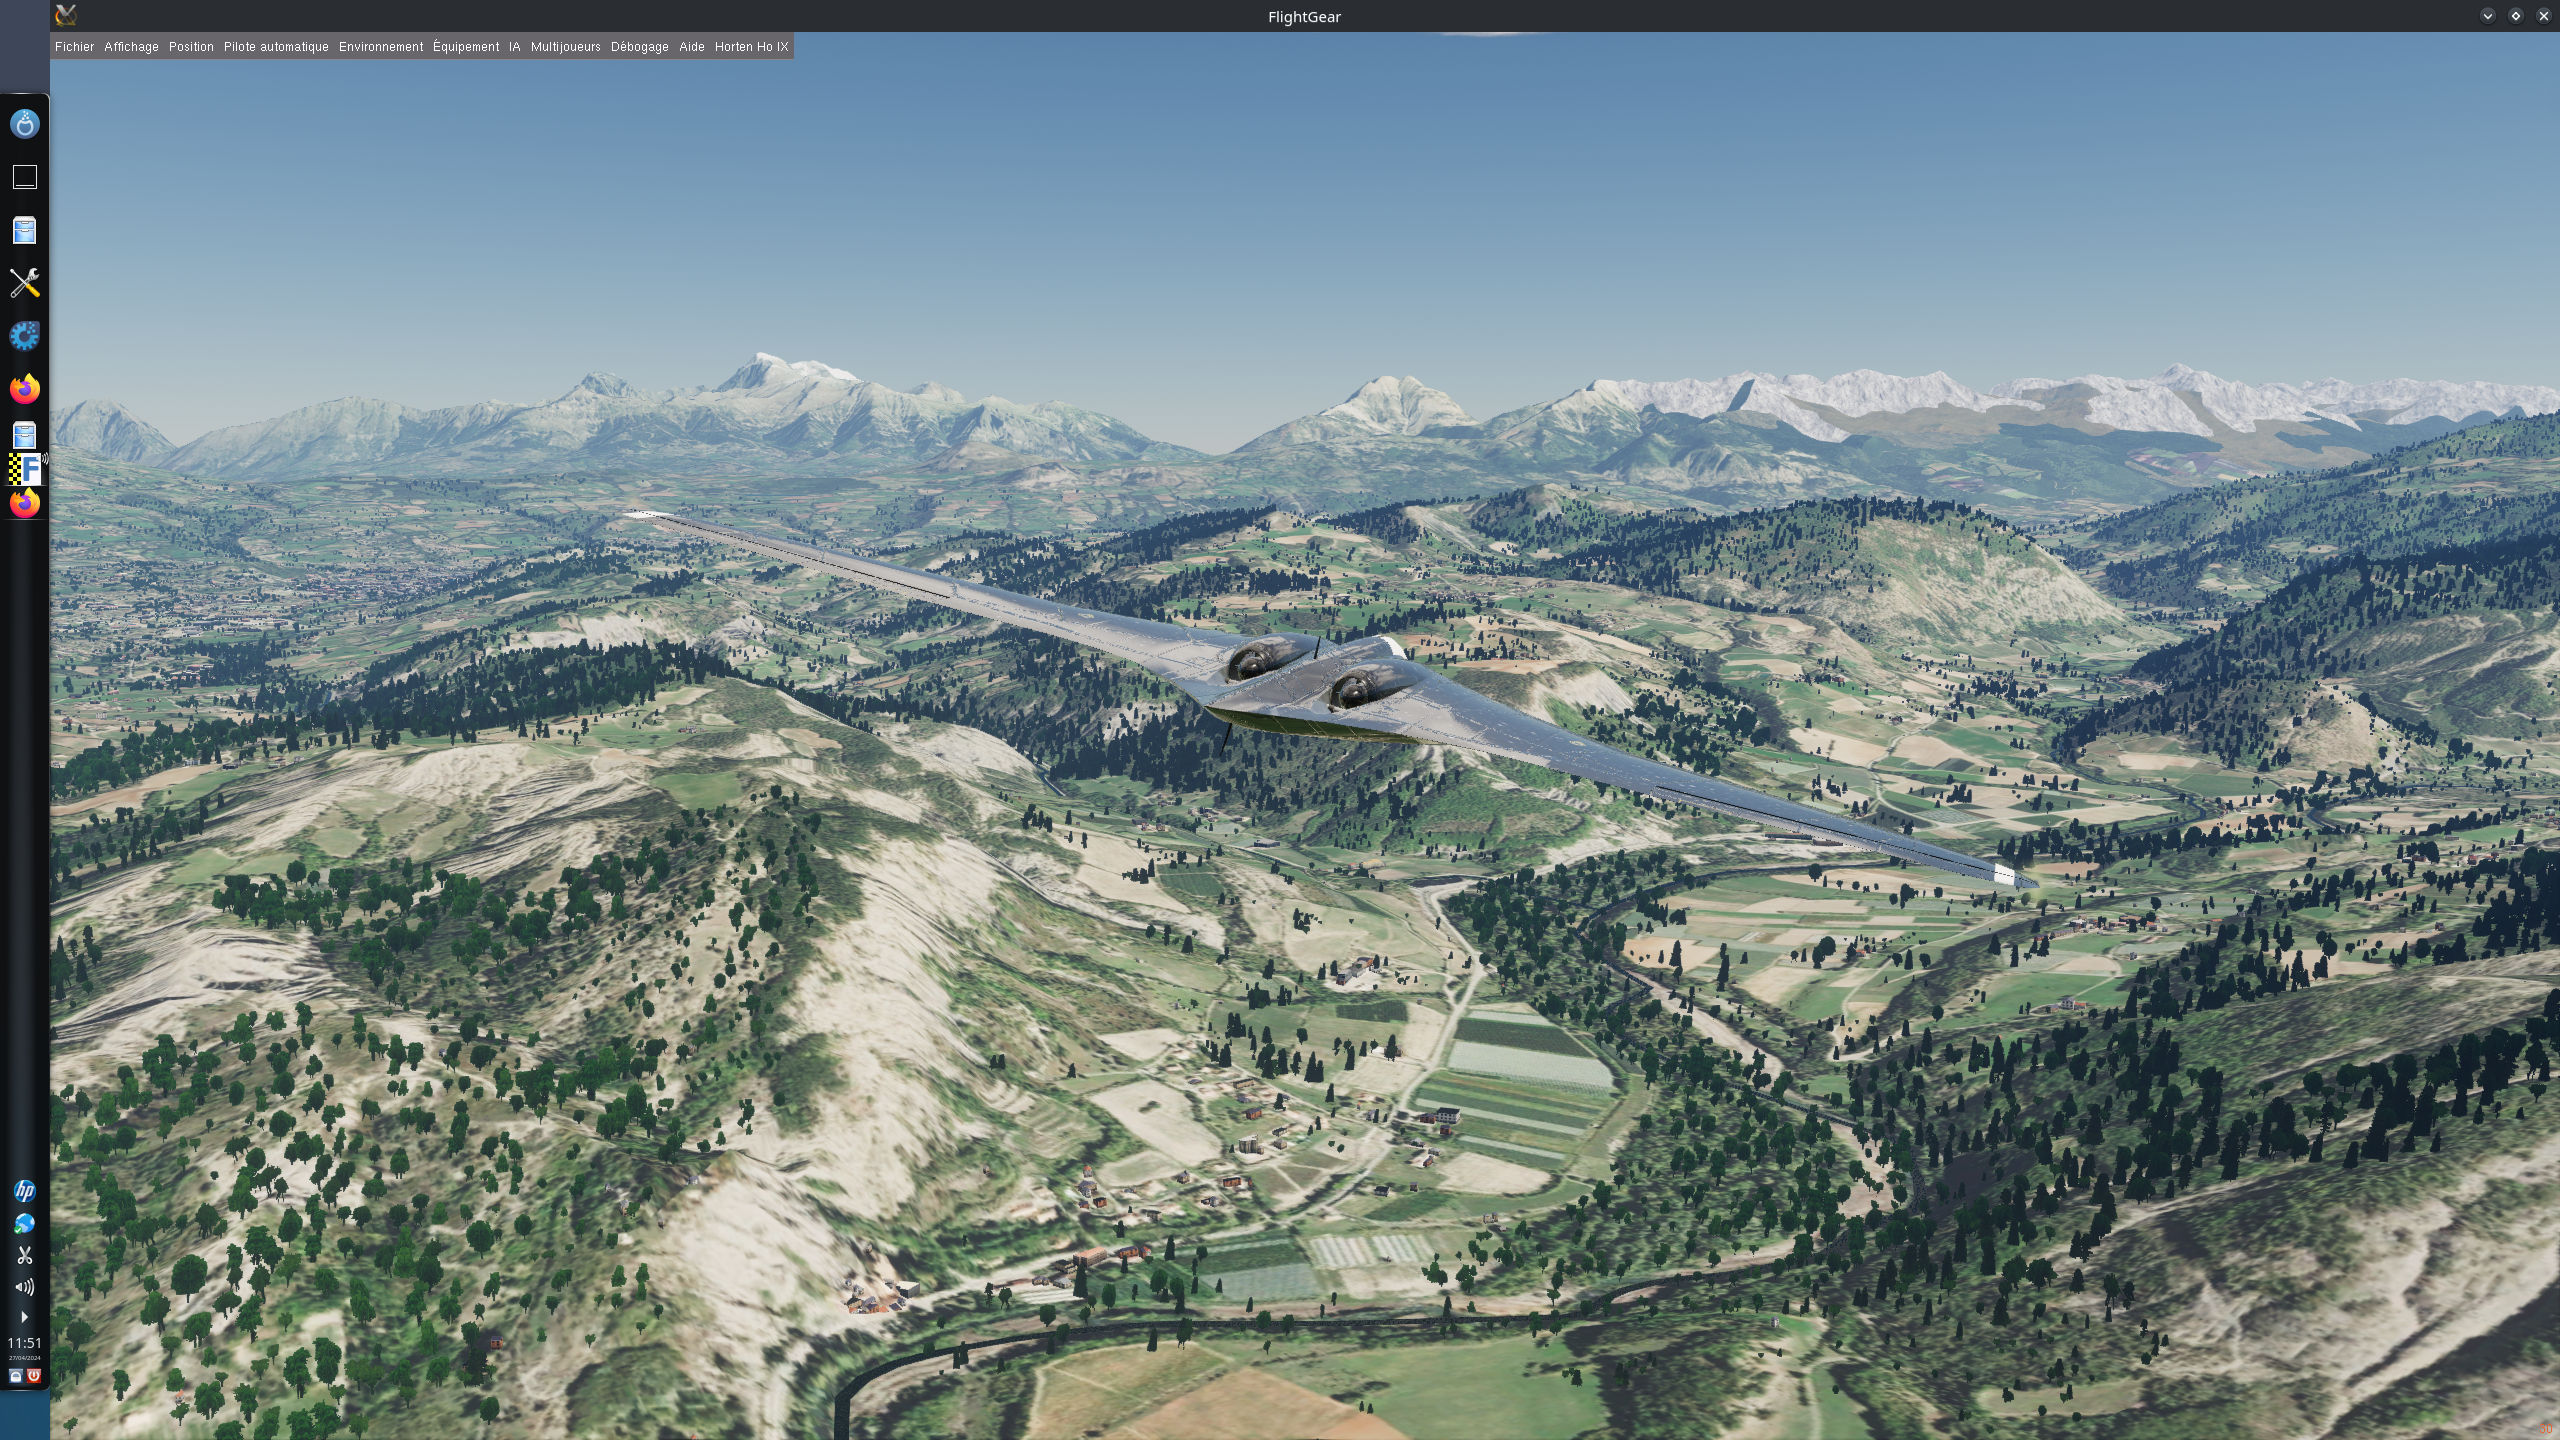Click the network globe status icon
This screenshot has width=2560, height=1440.
[x=24, y=1223]
